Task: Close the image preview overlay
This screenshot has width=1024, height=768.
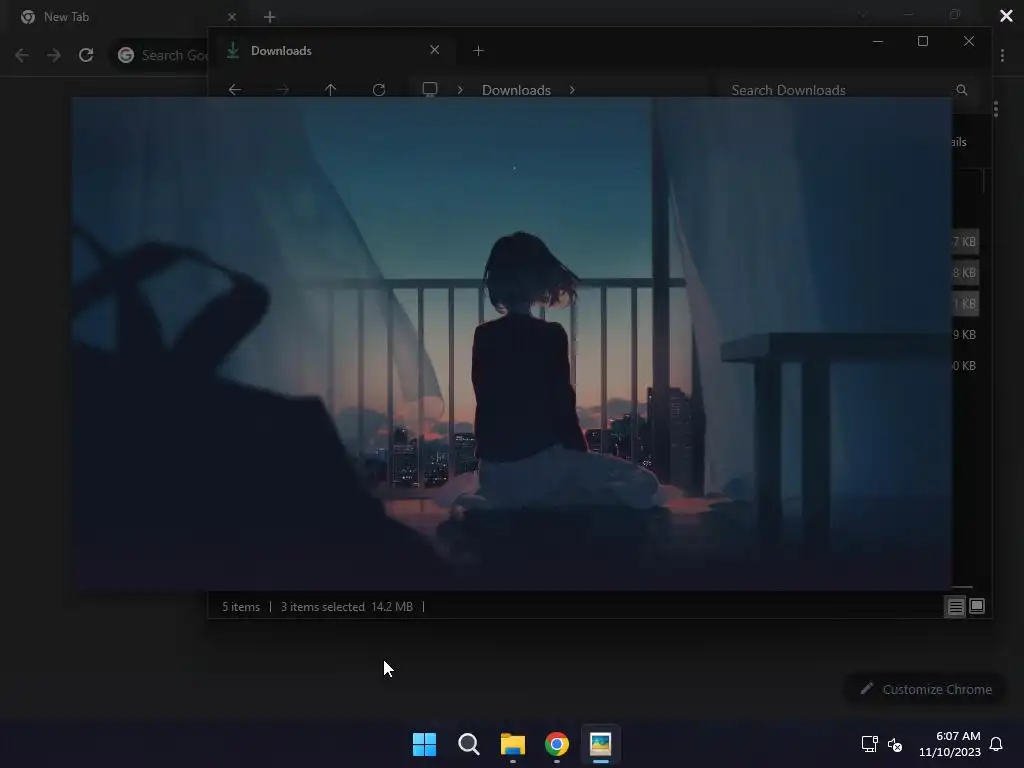Action: tap(1006, 16)
